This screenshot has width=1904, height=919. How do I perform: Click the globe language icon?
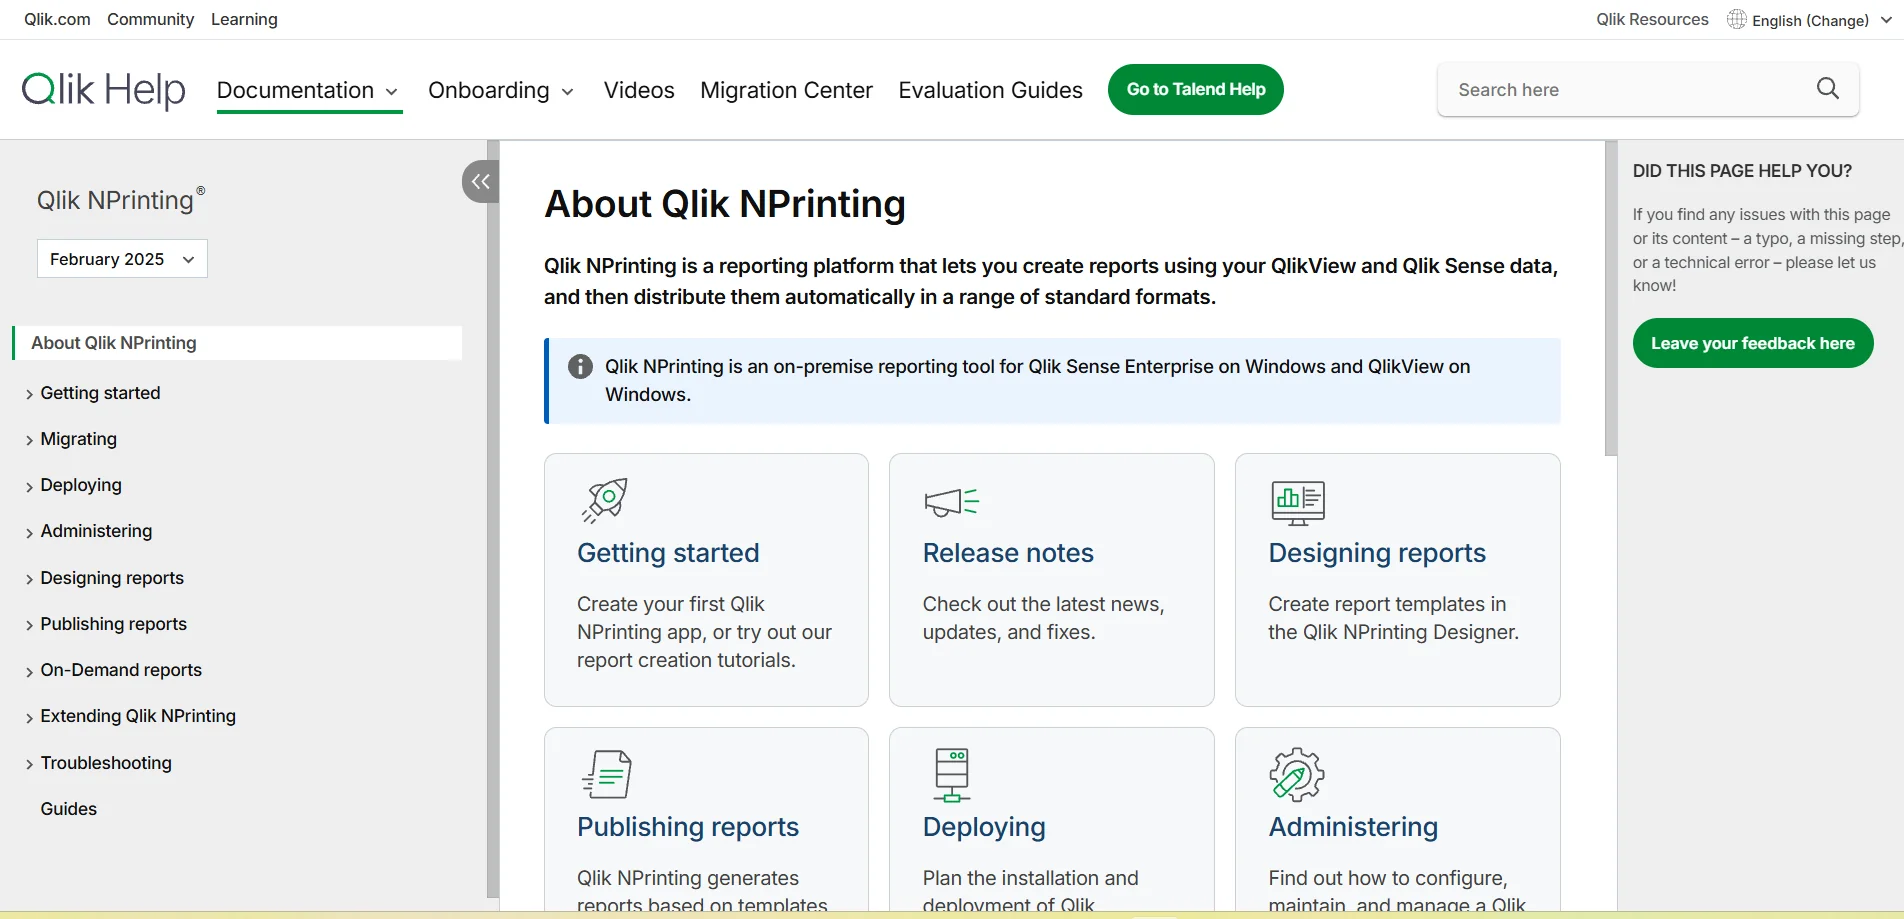click(x=1737, y=19)
